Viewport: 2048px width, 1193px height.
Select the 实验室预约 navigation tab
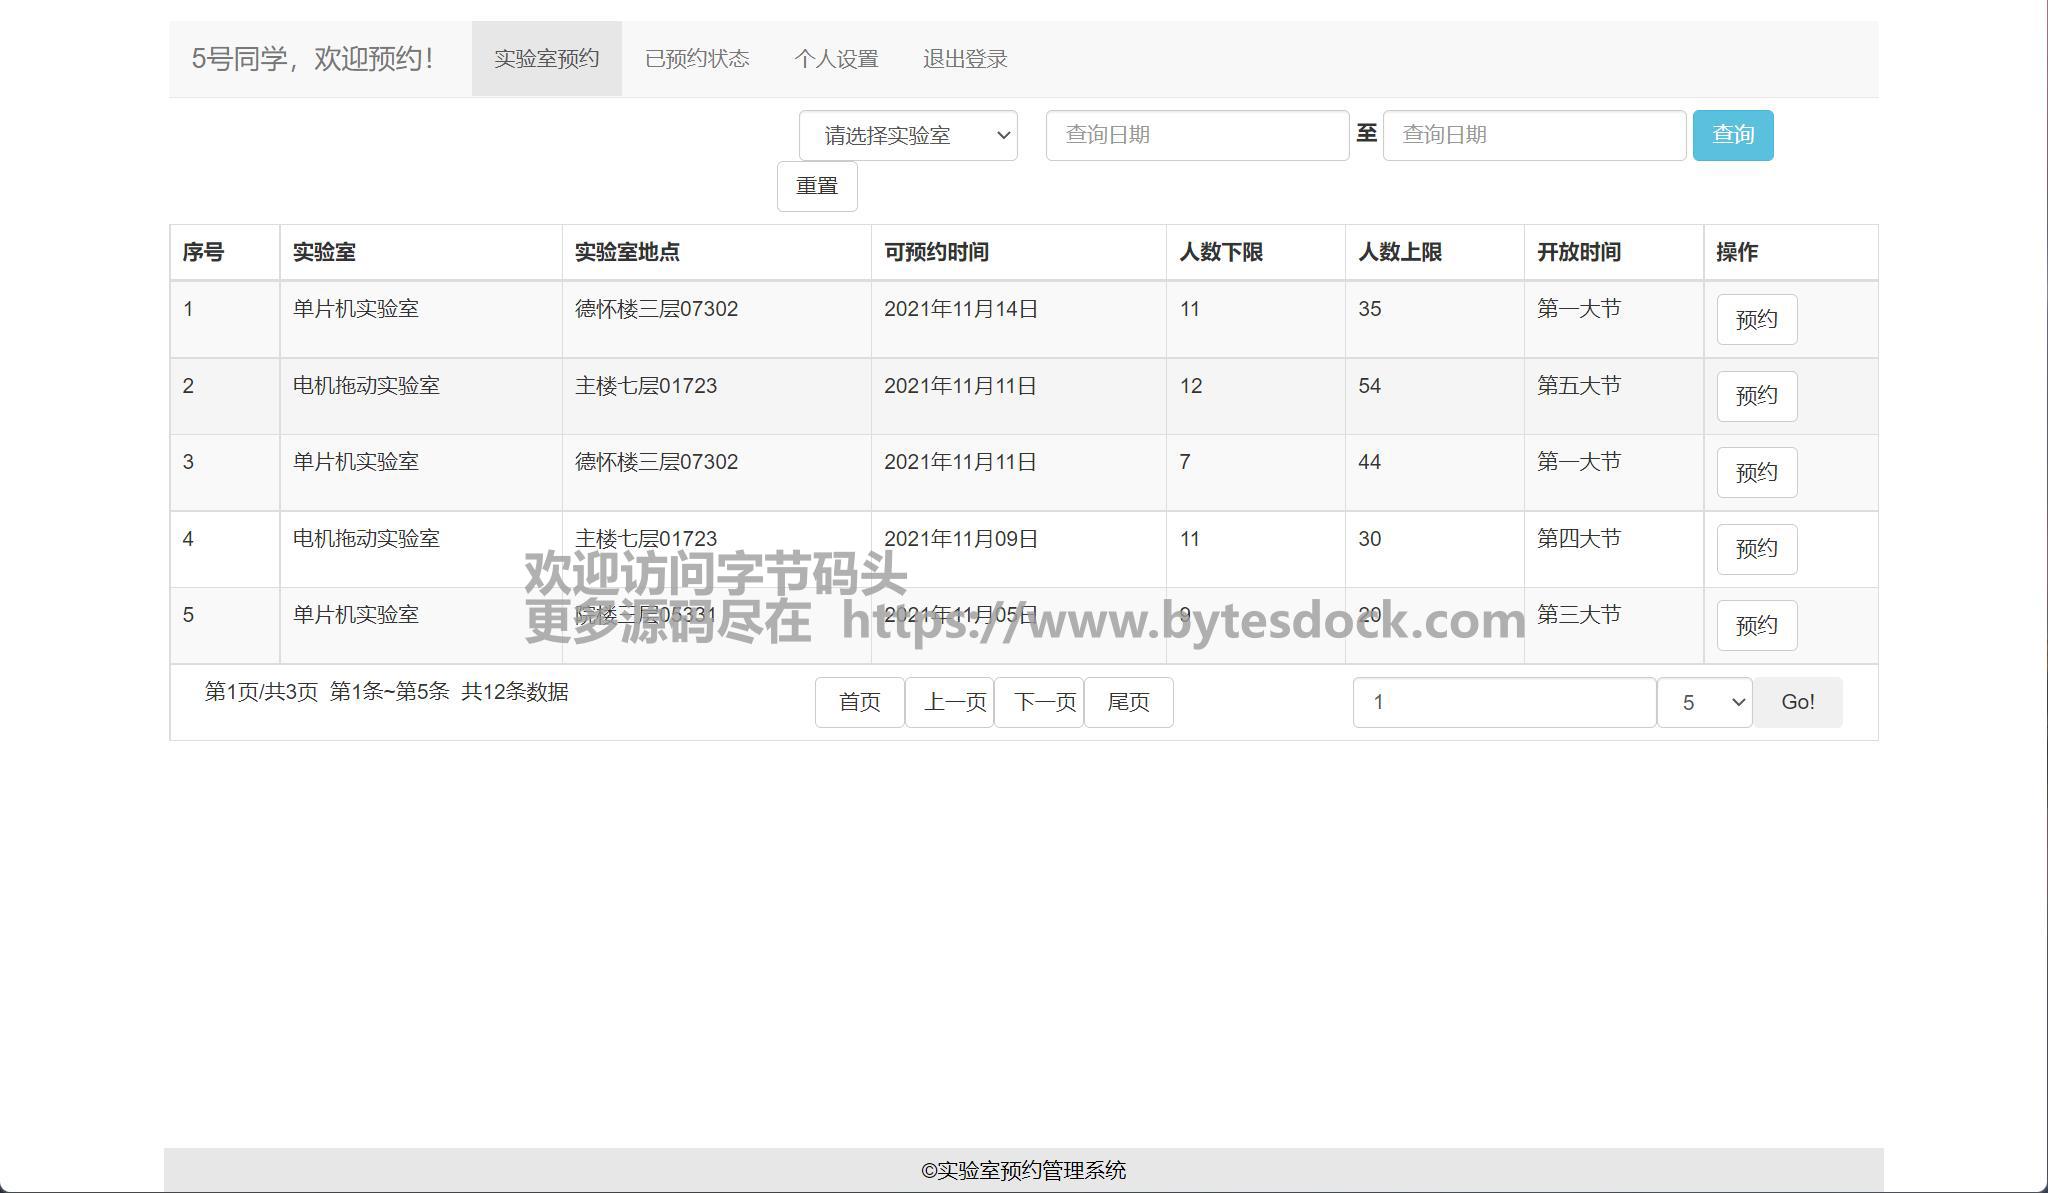pos(546,59)
